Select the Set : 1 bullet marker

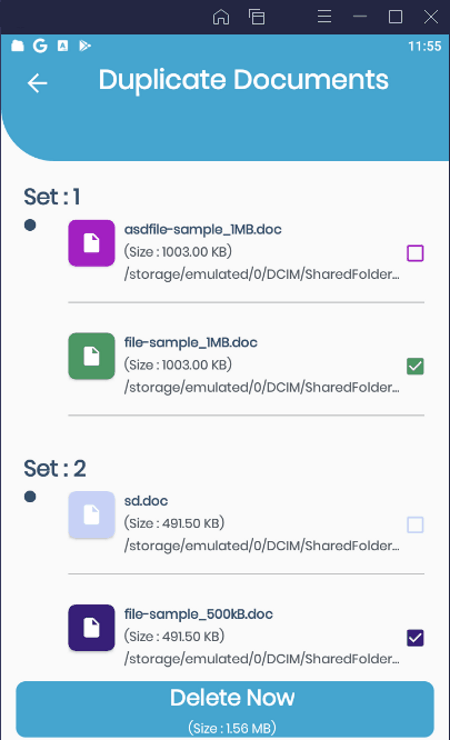[x=30, y=225]
